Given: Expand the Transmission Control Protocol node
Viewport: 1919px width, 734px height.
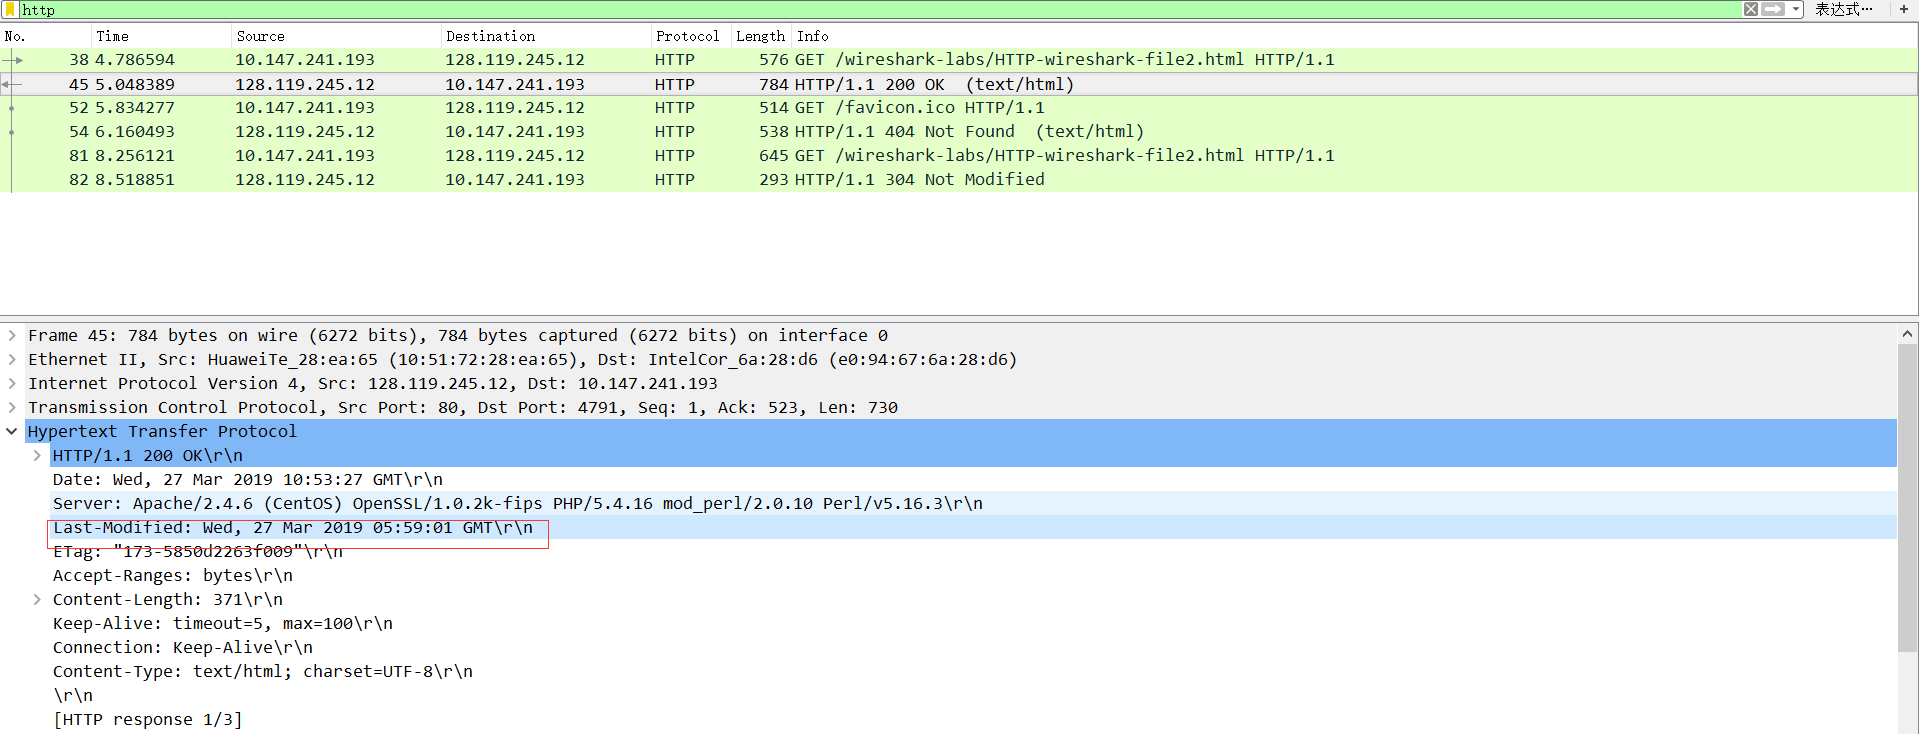Looking at the screenshot, I should pyautogui.click(x=12, y=407).
